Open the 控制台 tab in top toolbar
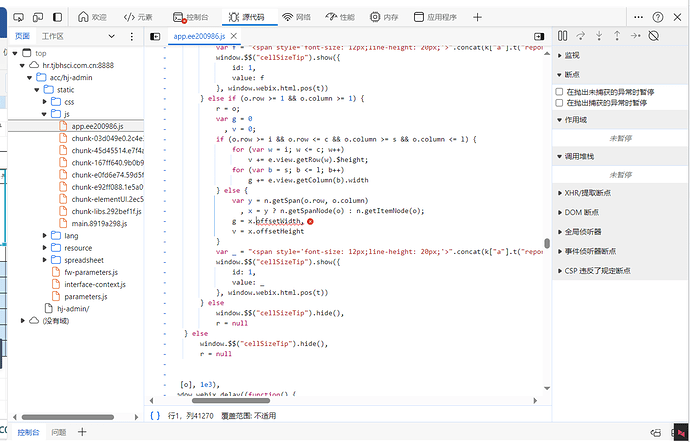The height and width of the screenshot is (442, 690). [191, 18]
